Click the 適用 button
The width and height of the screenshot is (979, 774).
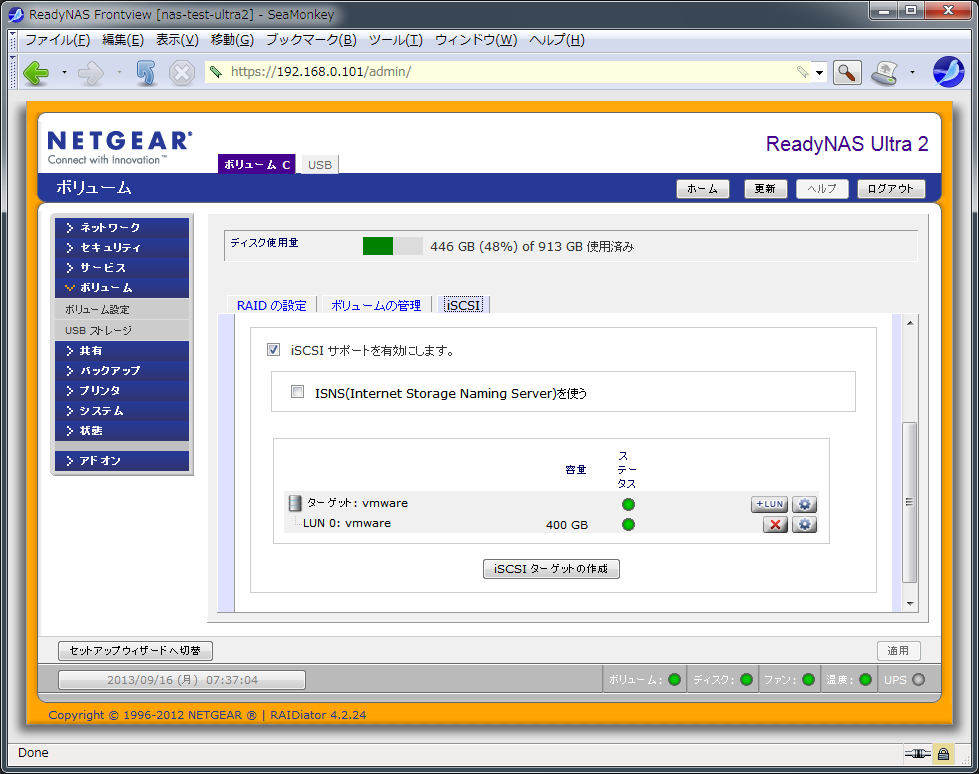(898, 650)
